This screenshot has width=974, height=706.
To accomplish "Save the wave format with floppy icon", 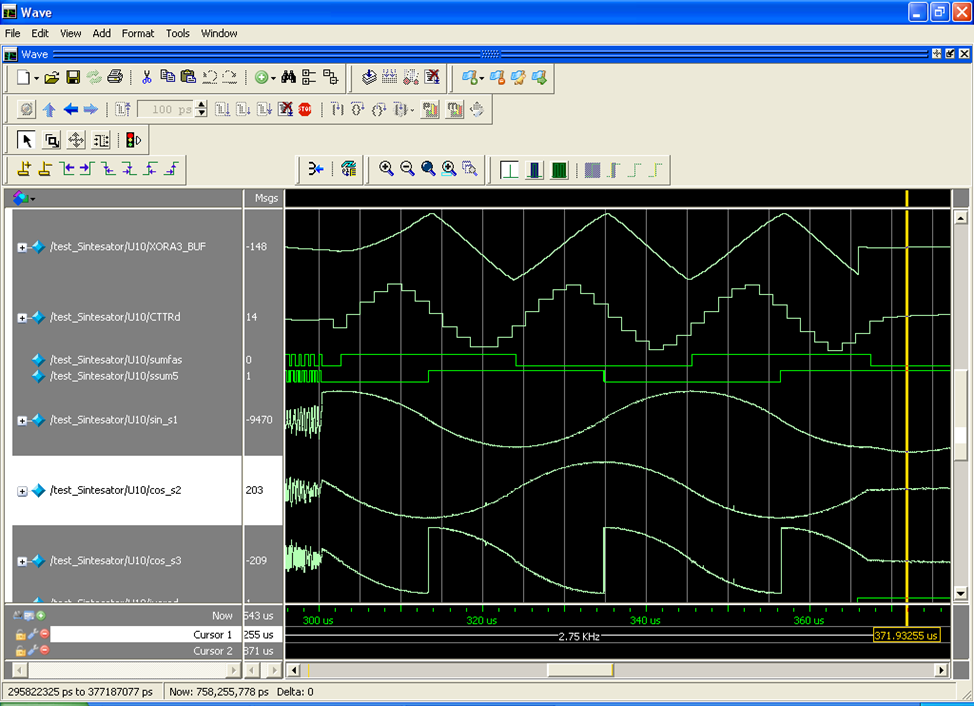I will pyautogui.click(x=73, y=78).
